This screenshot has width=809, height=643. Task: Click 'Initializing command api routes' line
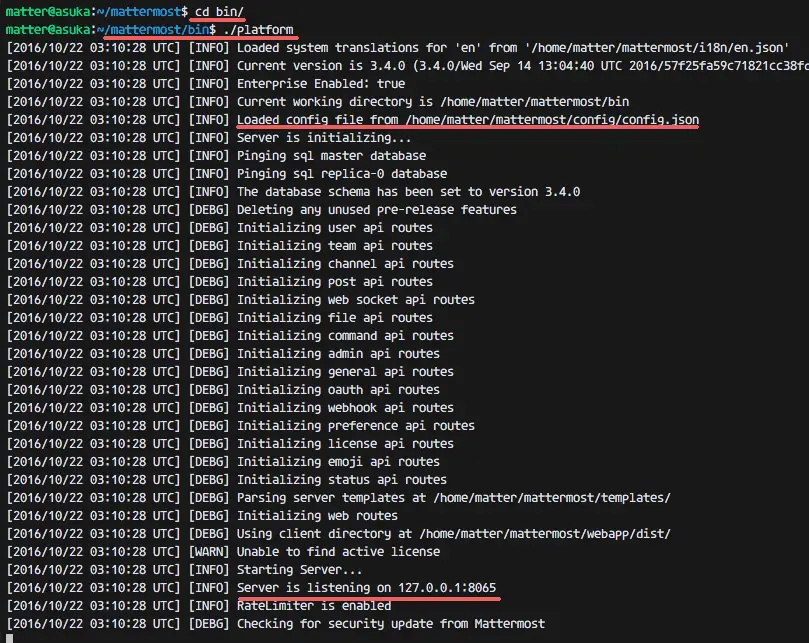pos(345,336)
